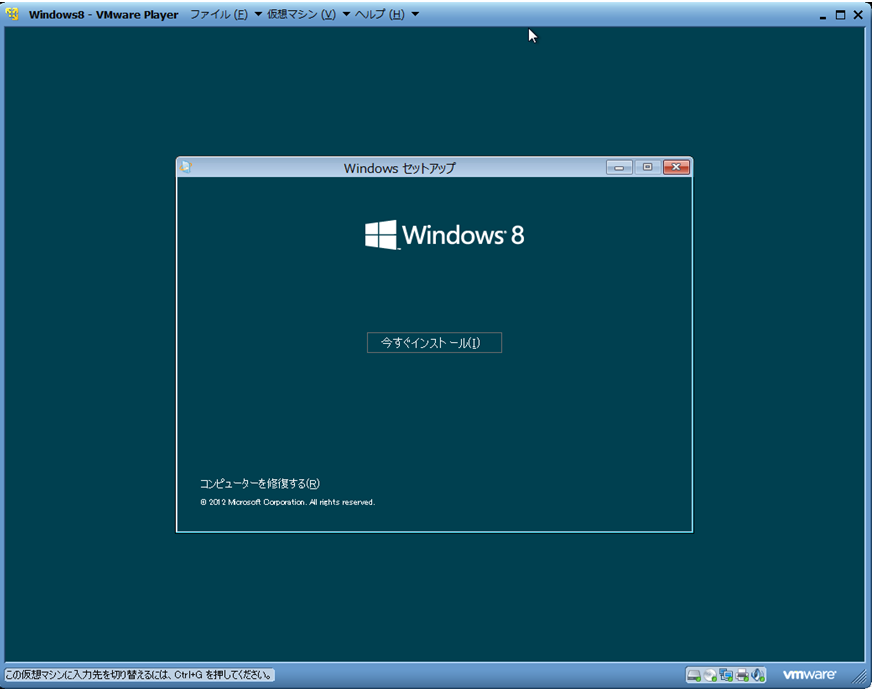Image resolution: width=872 pixels, height=692 pixels.
Task: Click the network adapter status icon
Action: point(726,675)
